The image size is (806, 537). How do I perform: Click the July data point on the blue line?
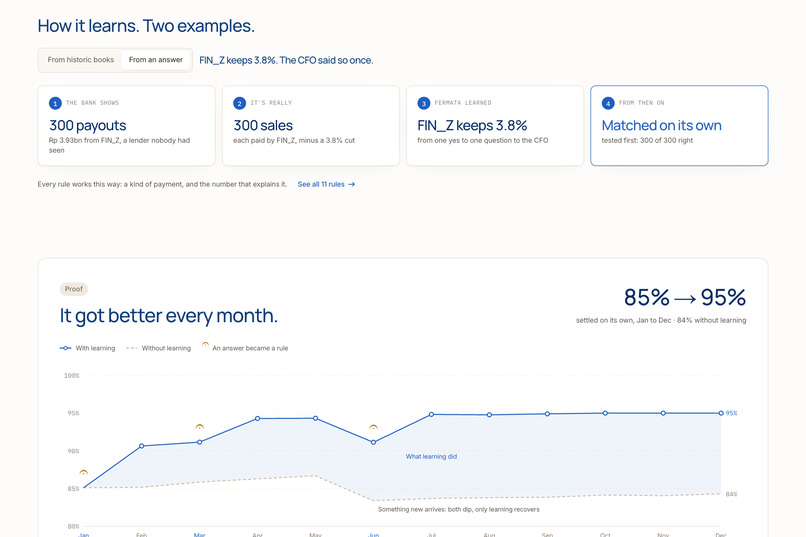coord(431,414)
